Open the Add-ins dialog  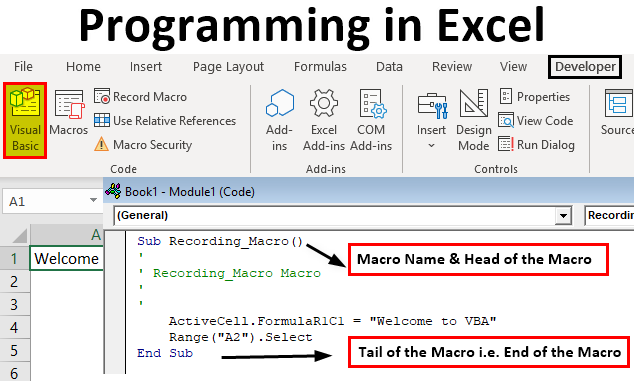coord(279,121)
